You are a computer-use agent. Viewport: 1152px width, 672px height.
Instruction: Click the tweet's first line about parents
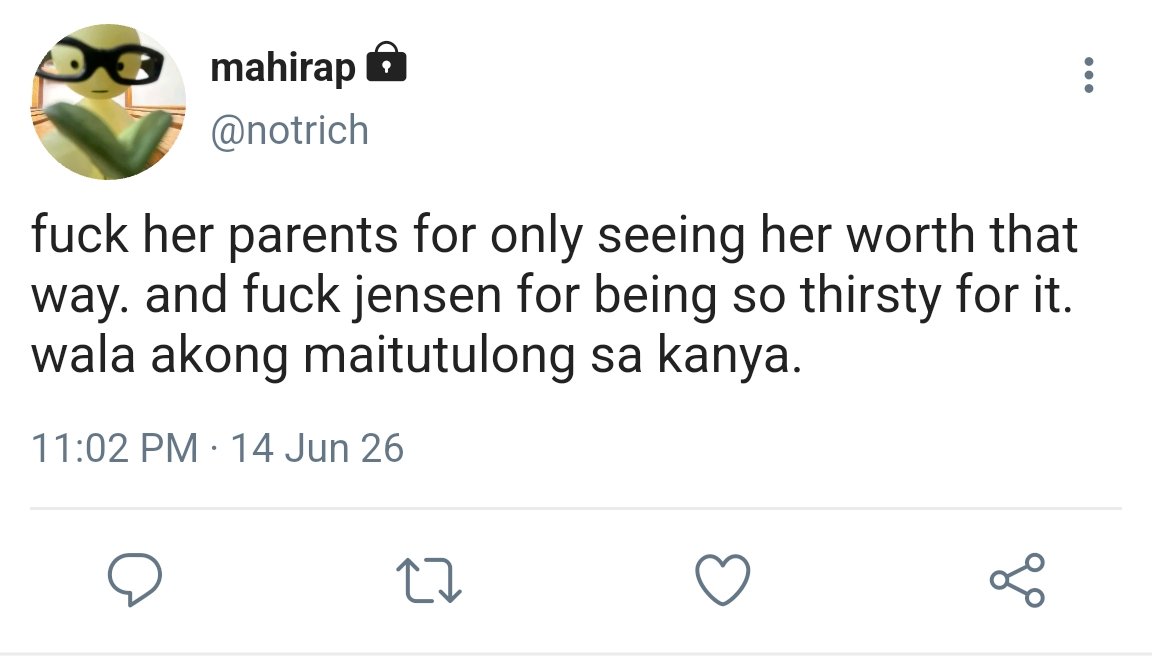(554, 235)
